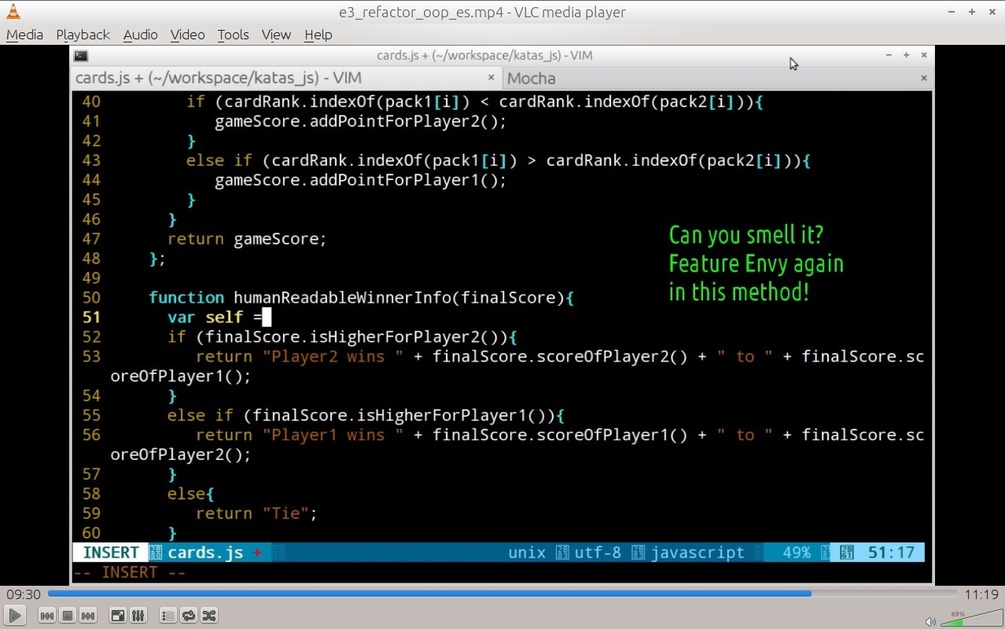1005x629 pixels.
Task: Open the Playback menu
Action: [82, 34]
